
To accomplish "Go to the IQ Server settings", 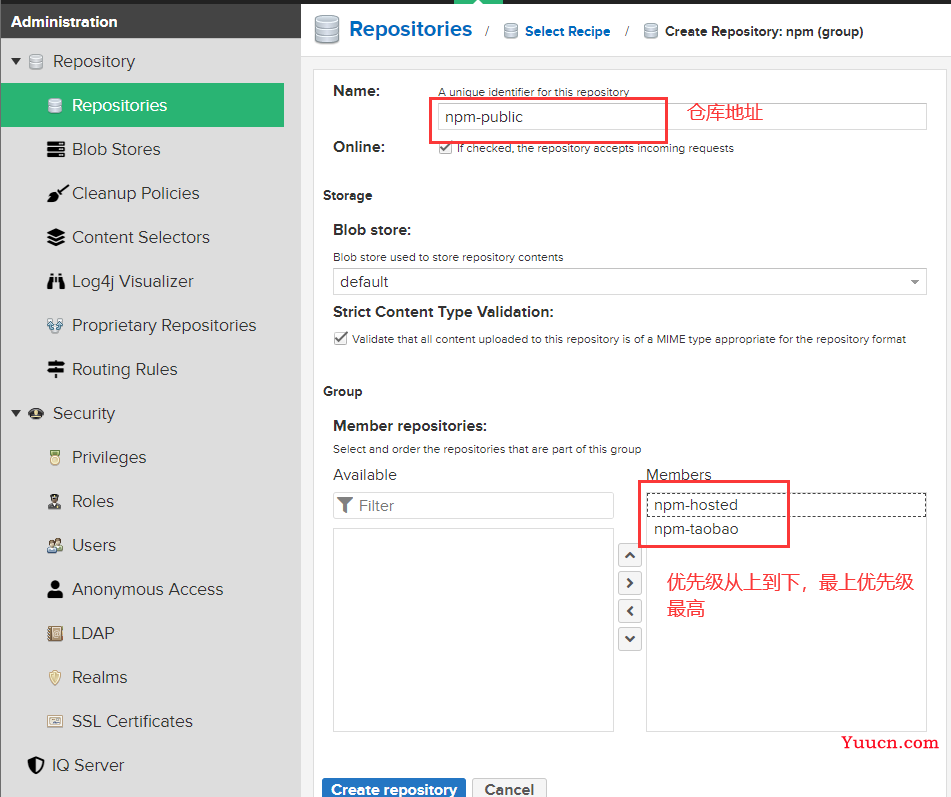I will [x=87, y=765].
